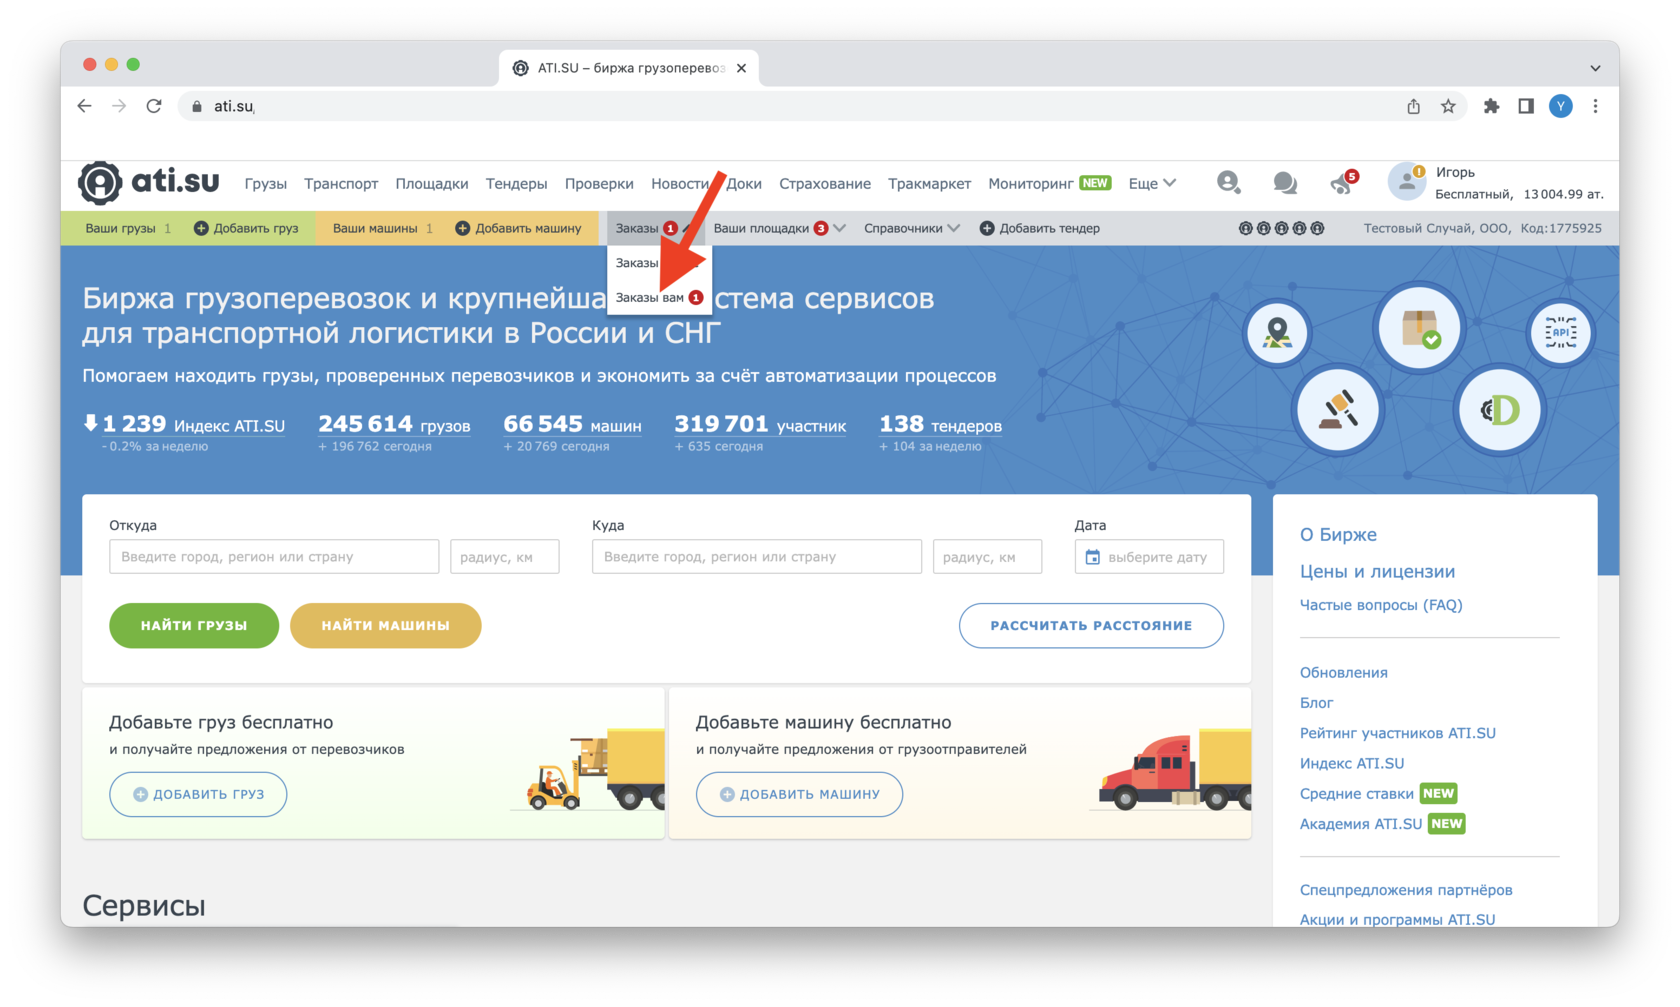Toggle the browser side panel icon
The height and width of the screenshot is (1007, 1680).
tap(1526, 106)
